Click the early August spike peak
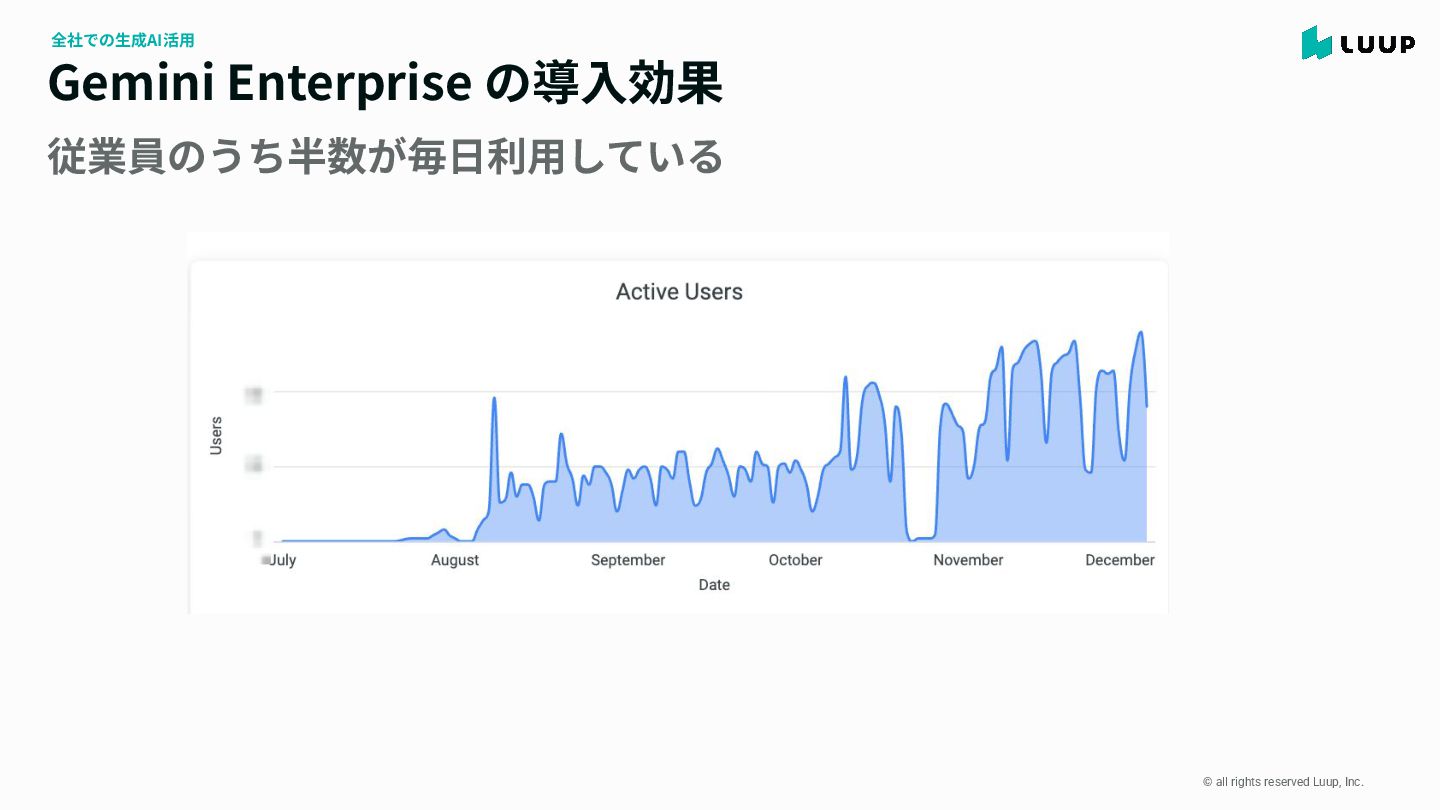This screenshot has height=810, width=1440. 494,399
